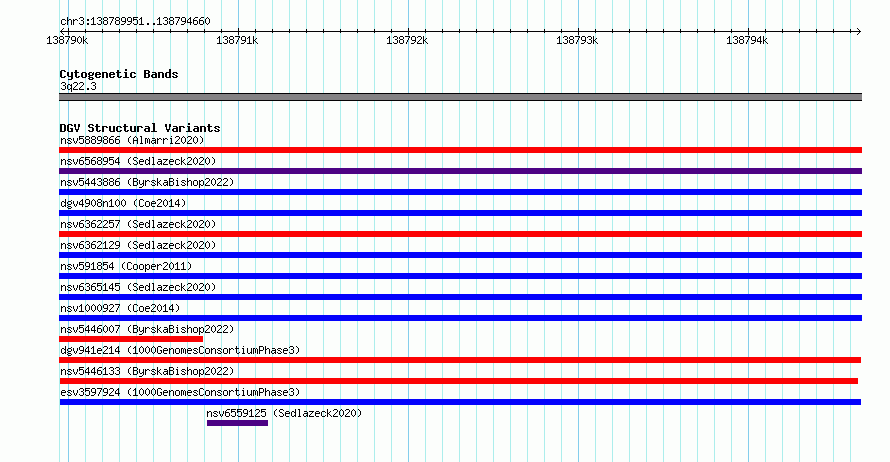890x462 pixels.
Task: Click the nsv5446007 (ByrskaBishop2022) label
Action: tap(147, 329)
